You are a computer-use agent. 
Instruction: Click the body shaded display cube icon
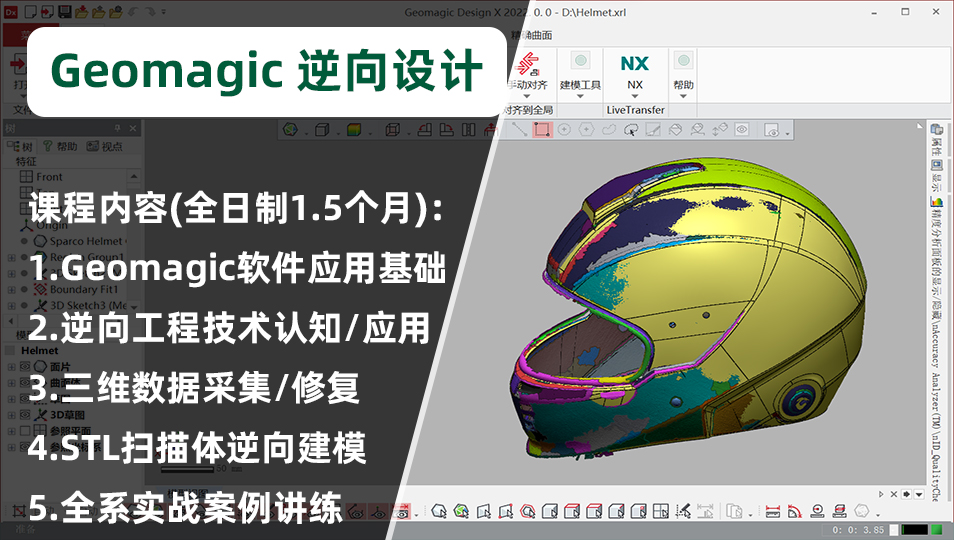click(322, 130)
